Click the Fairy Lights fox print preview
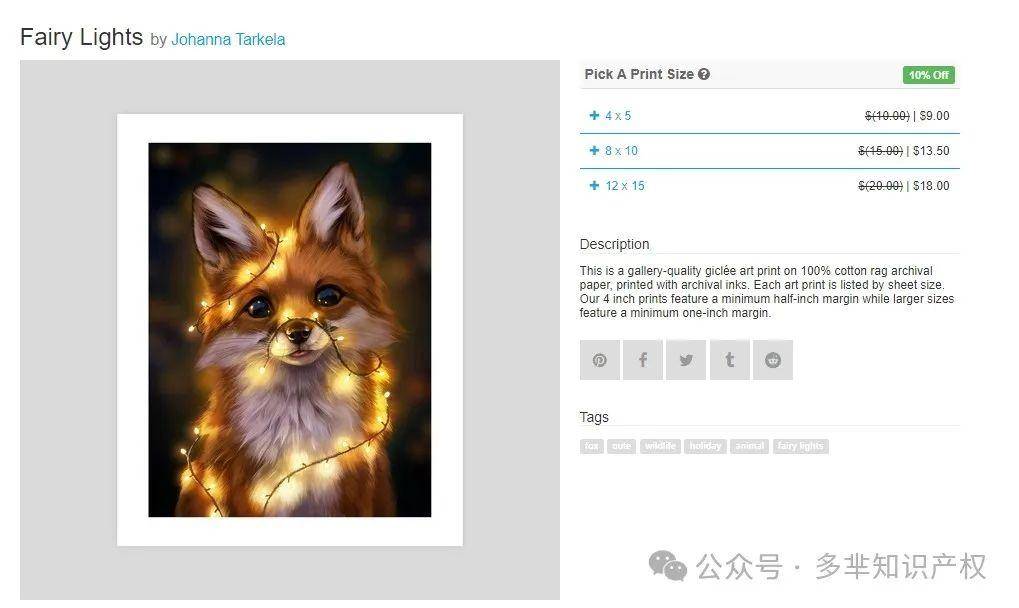The image size is (1019, 608). (290, 330)
